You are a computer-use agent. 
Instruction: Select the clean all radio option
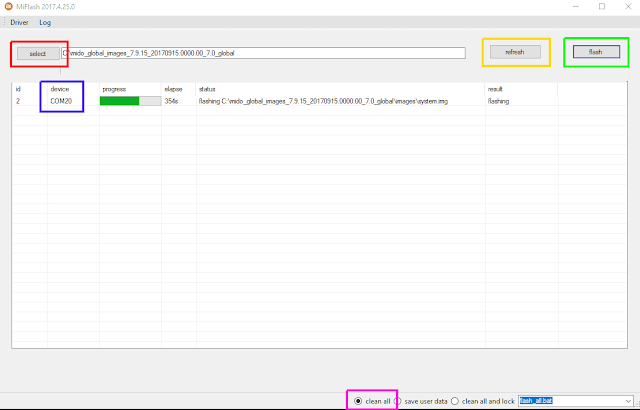[x=372, y=401]
